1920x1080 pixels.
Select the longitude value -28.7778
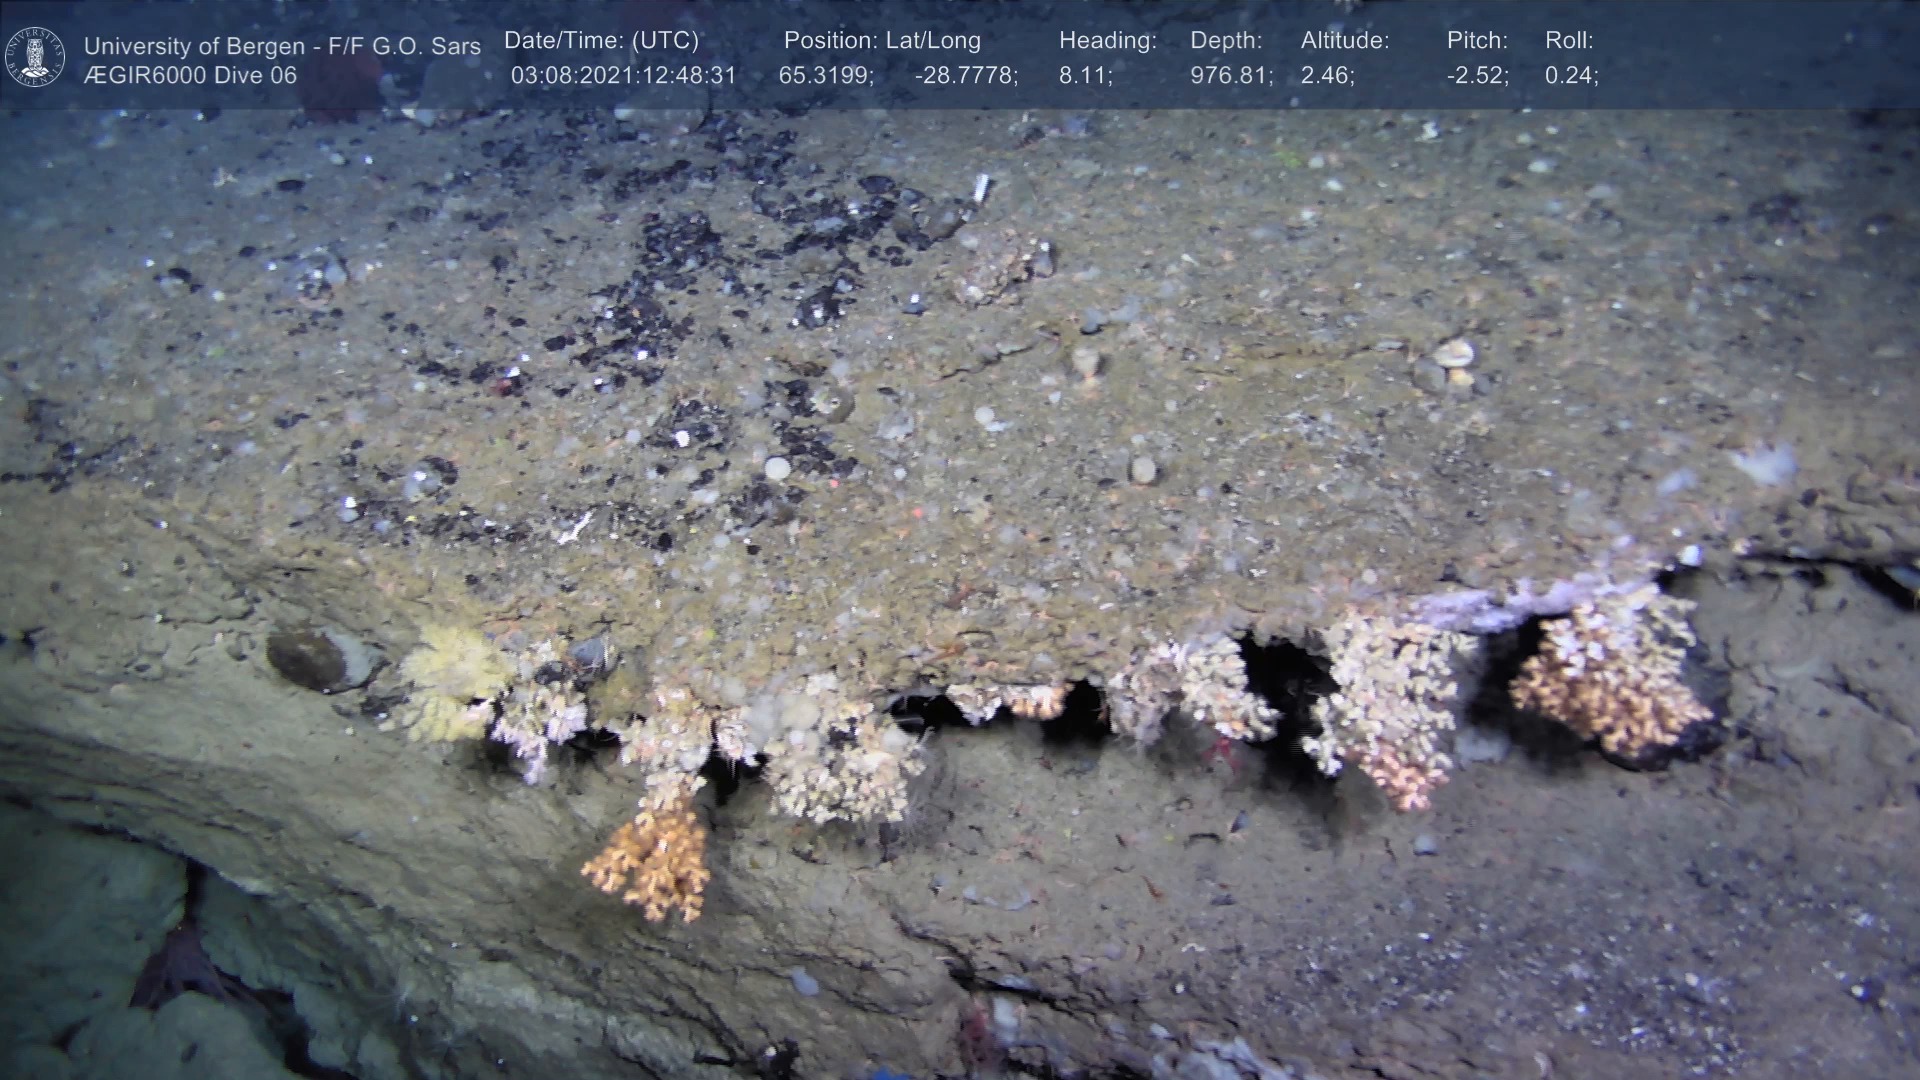[966, 76]
